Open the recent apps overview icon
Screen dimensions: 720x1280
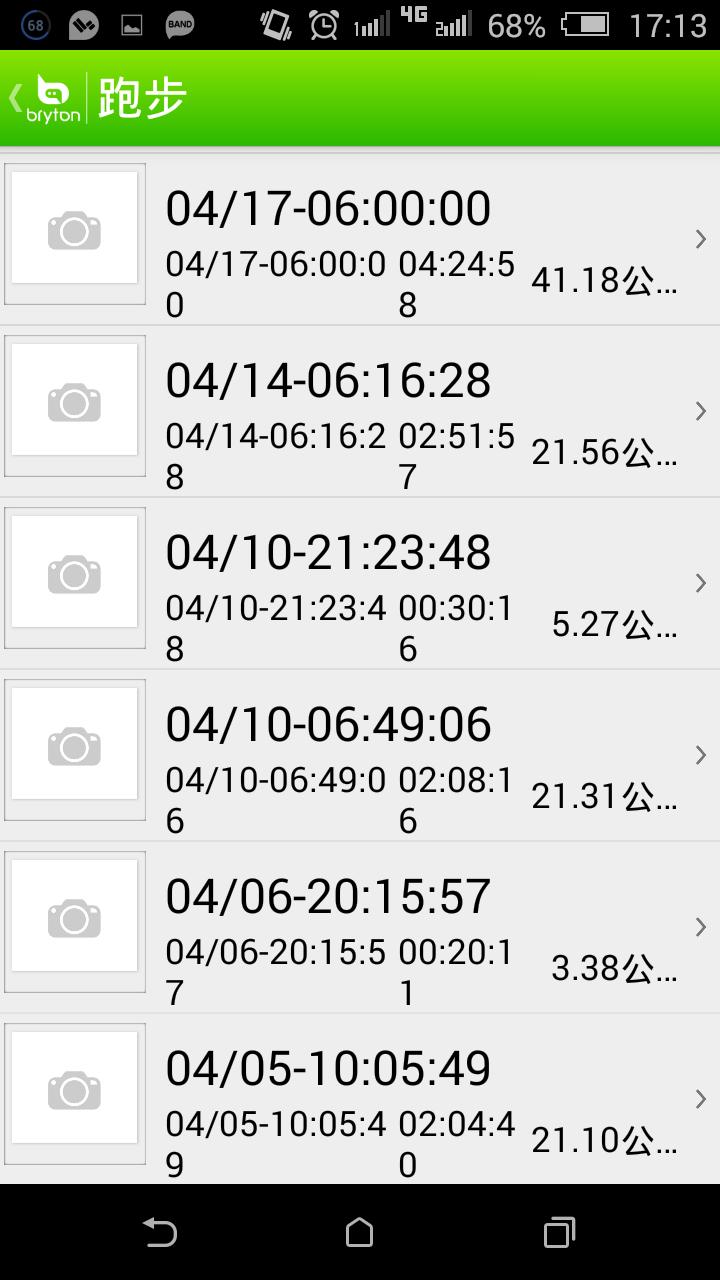point(559,1232)
